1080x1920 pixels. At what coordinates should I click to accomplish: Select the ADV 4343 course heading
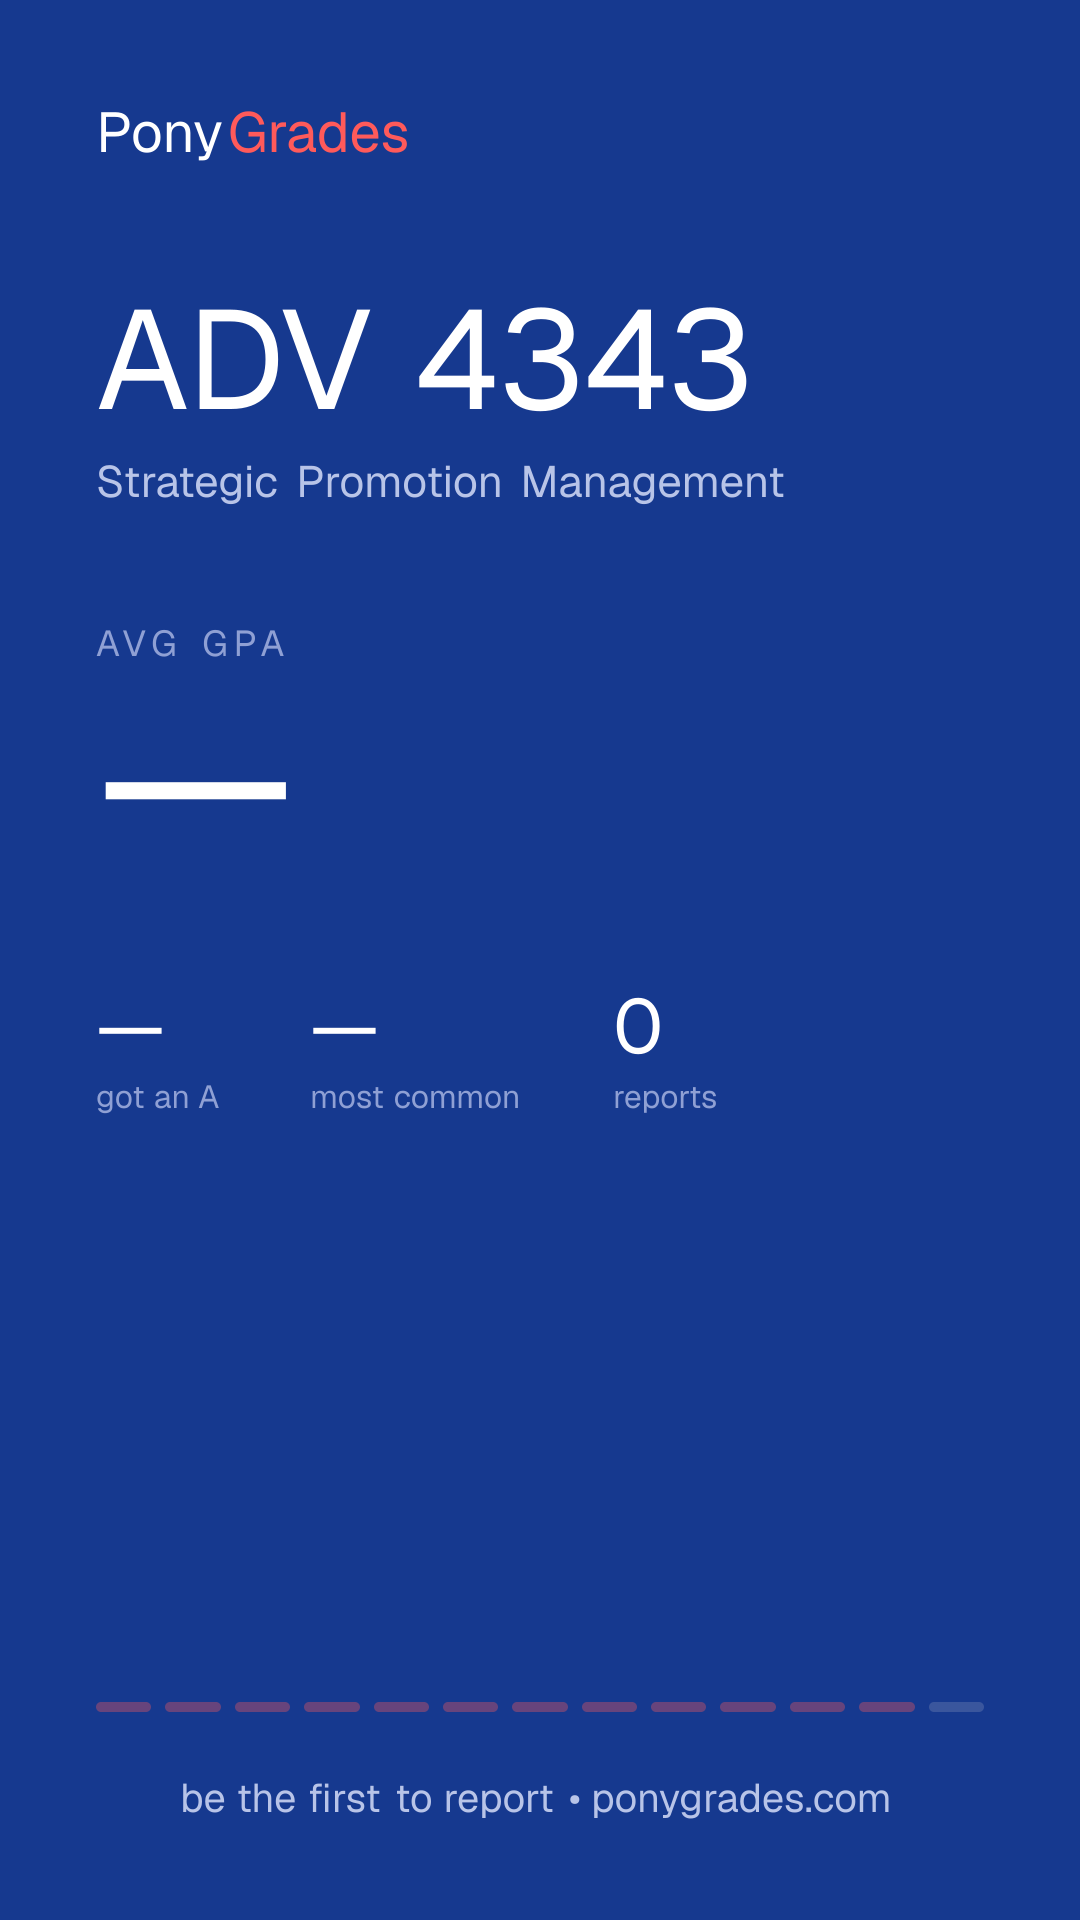tap(424, 360)
